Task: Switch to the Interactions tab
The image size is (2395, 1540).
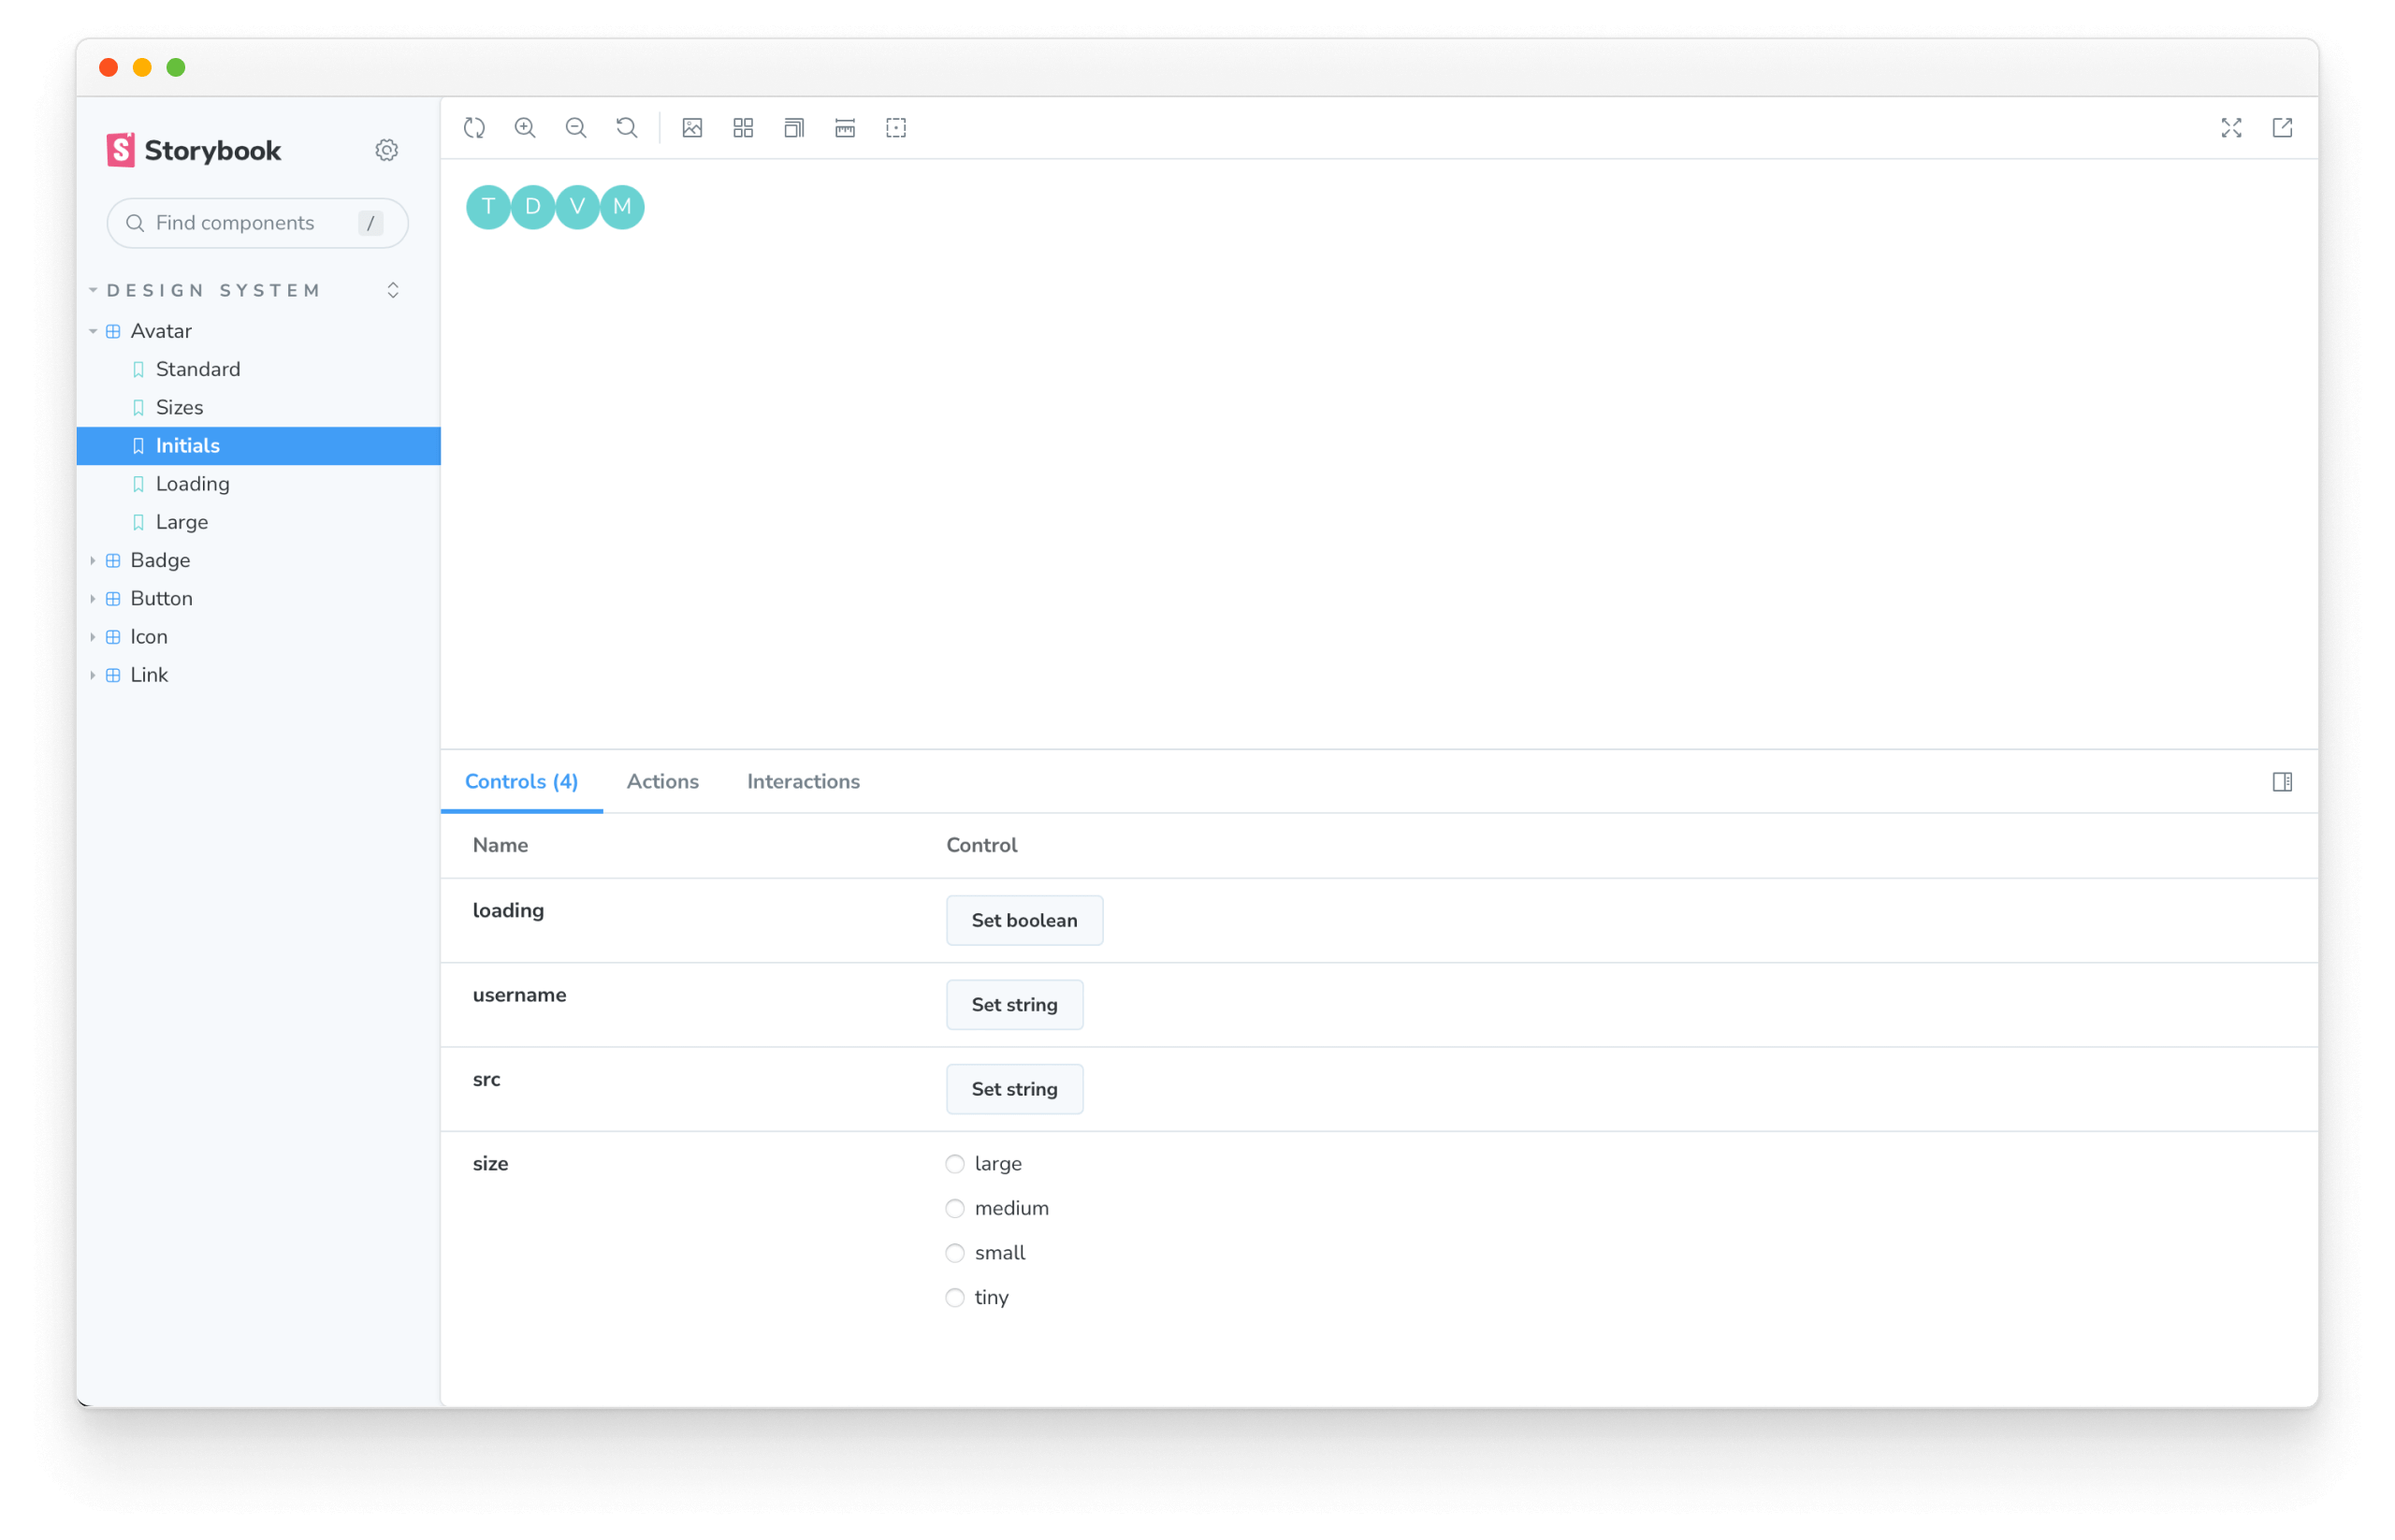Action: click(x=803, y=780)
